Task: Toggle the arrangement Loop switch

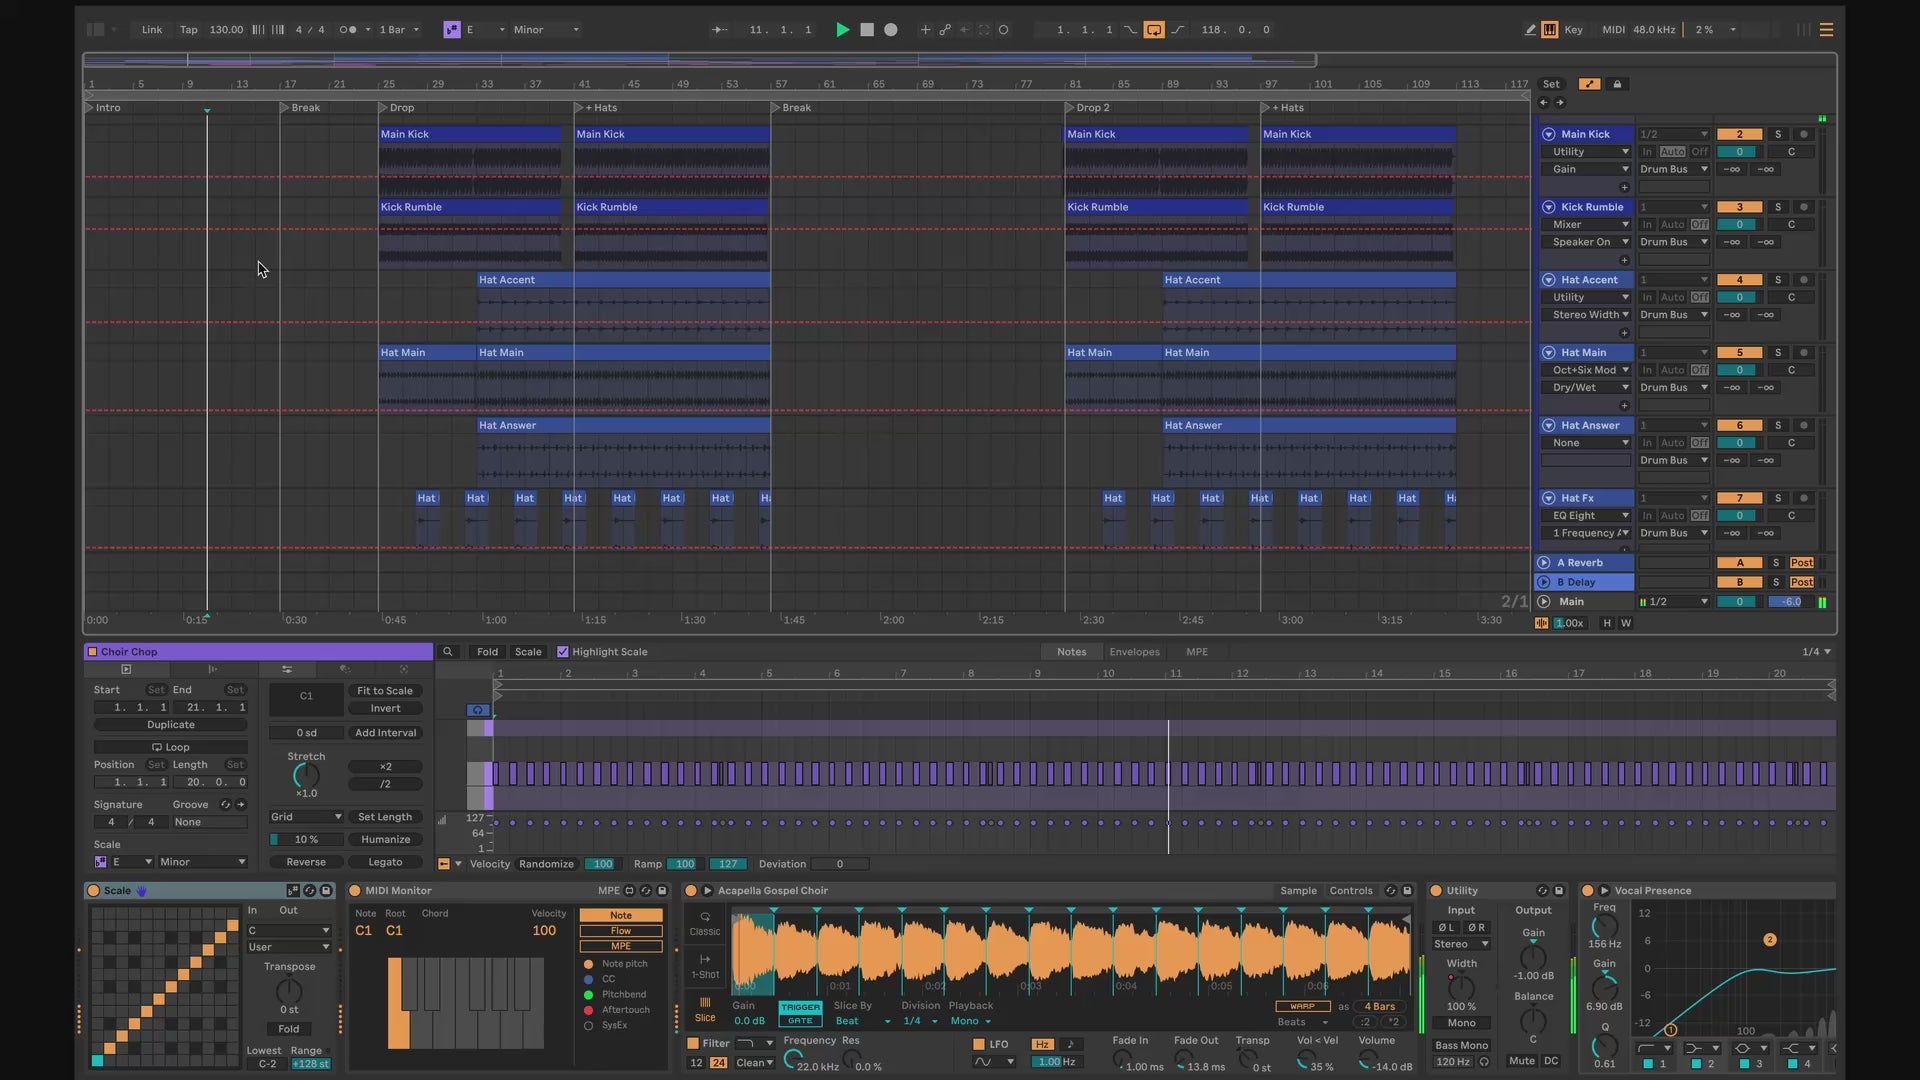Action: coord(1154,30)
